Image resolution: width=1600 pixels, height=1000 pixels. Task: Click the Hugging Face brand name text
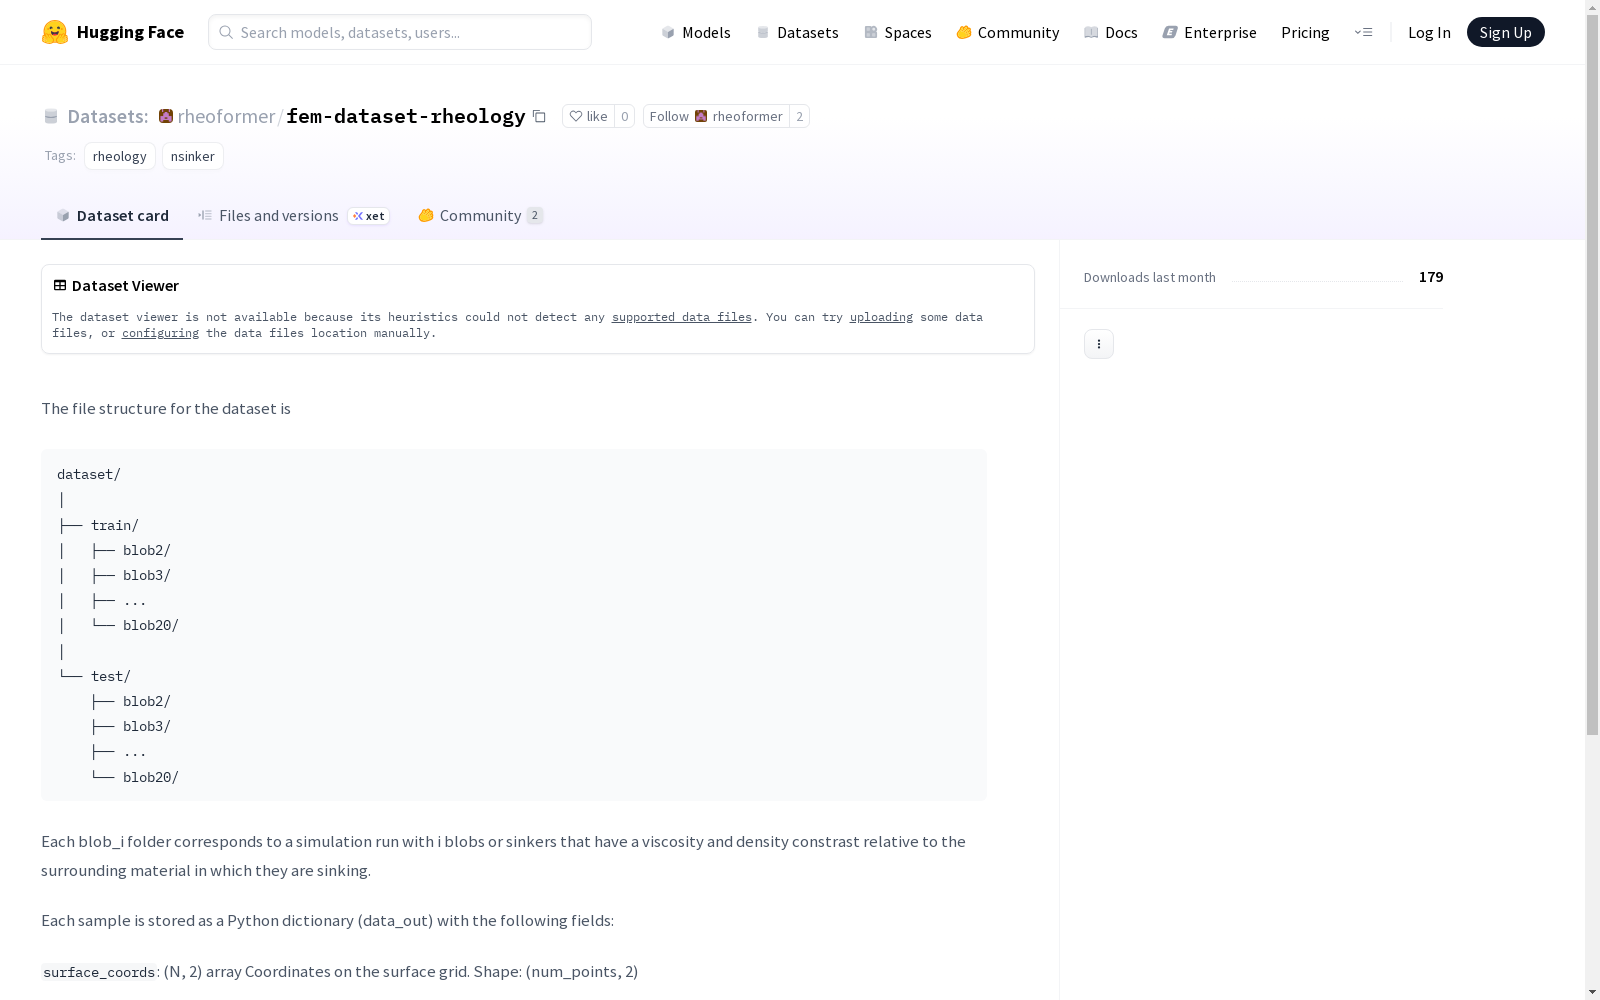pyautogui.click(x=130, y=32)
